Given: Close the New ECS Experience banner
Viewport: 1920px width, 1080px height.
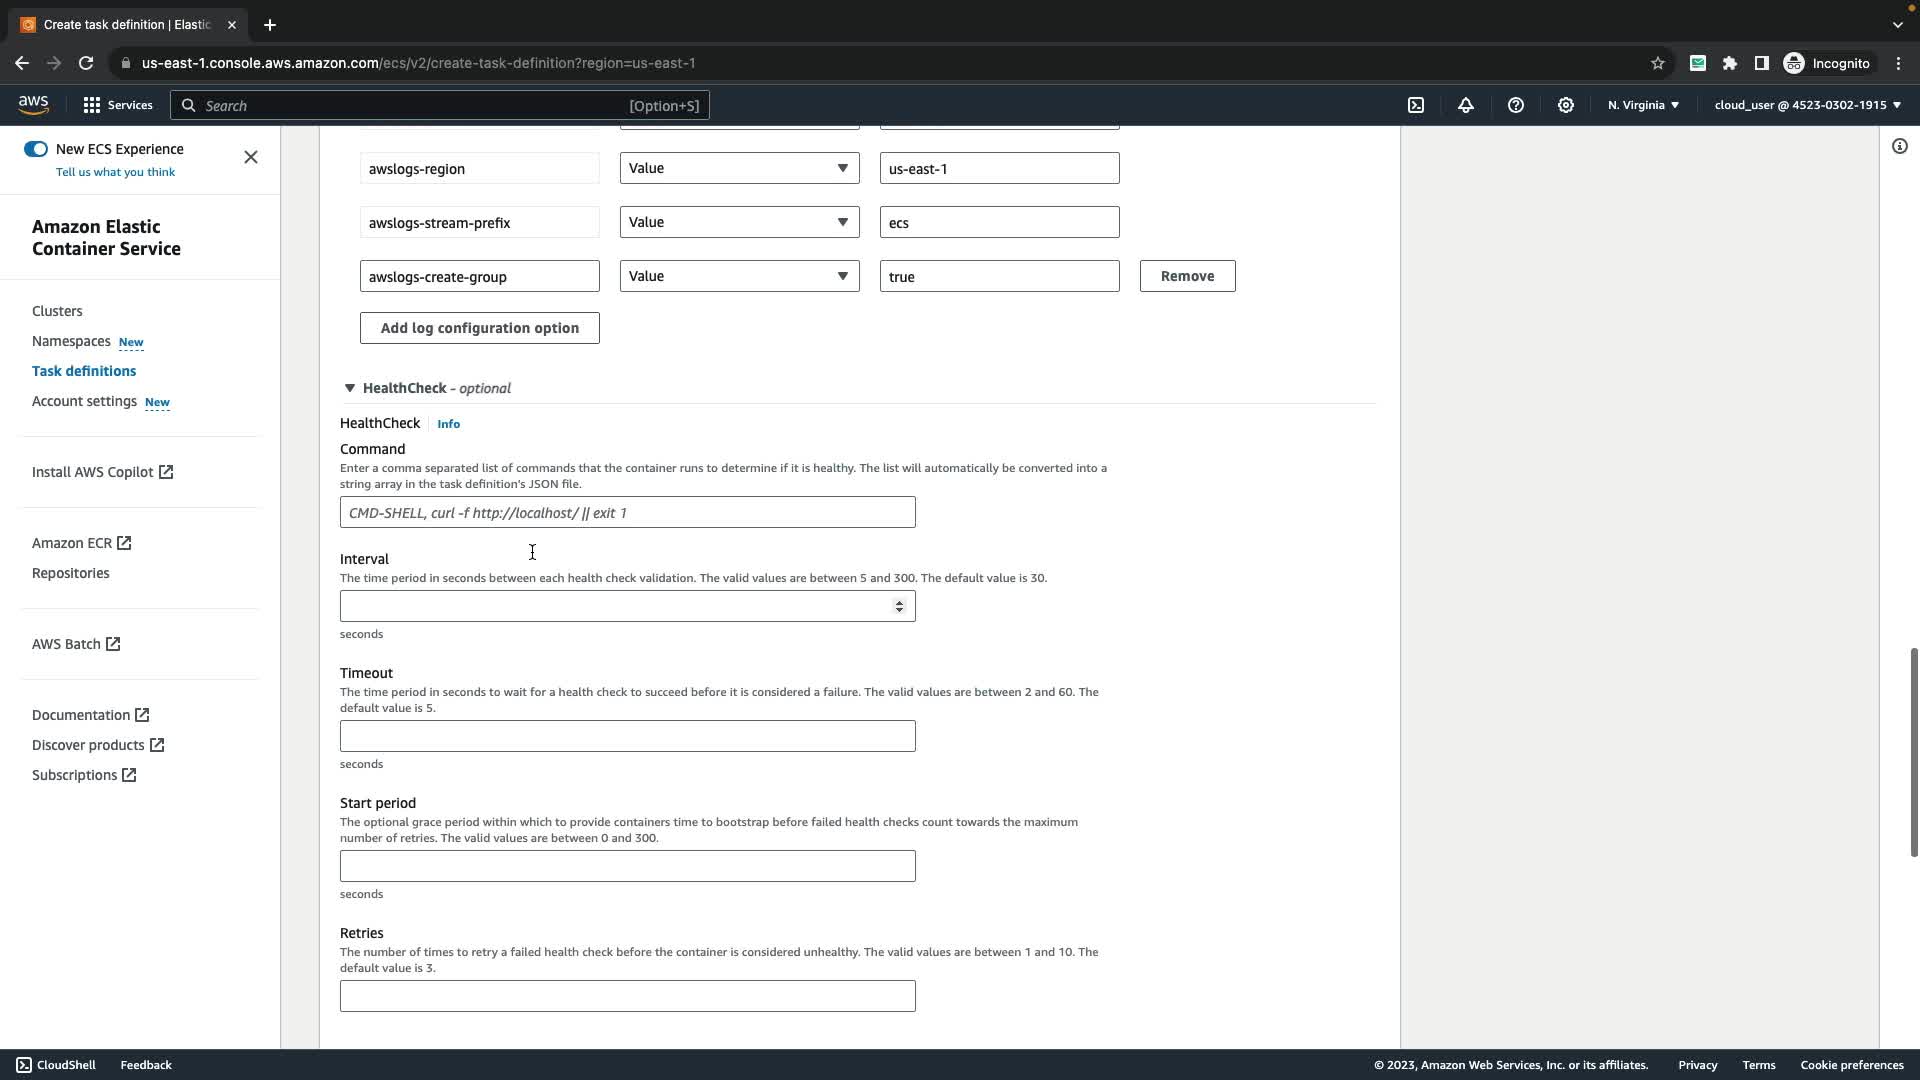Looking at the screenshot, I should point(251,157).
